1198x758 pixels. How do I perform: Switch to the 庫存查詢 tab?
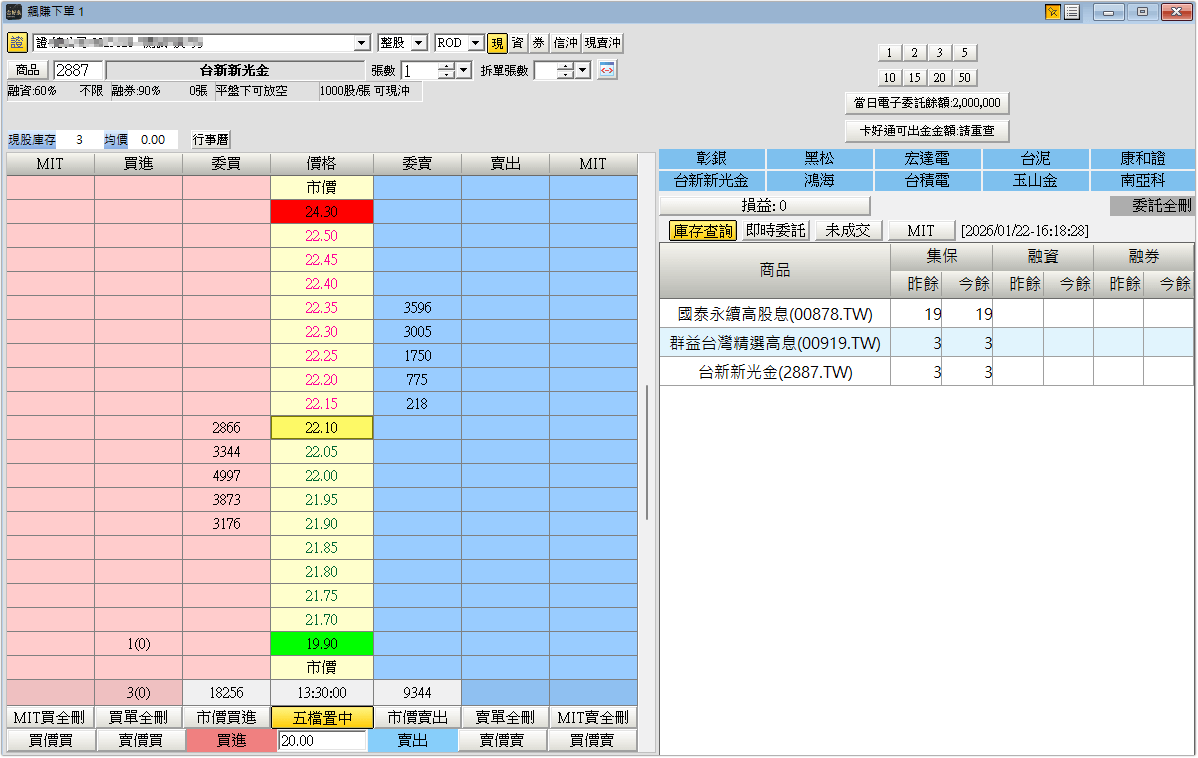703,231
